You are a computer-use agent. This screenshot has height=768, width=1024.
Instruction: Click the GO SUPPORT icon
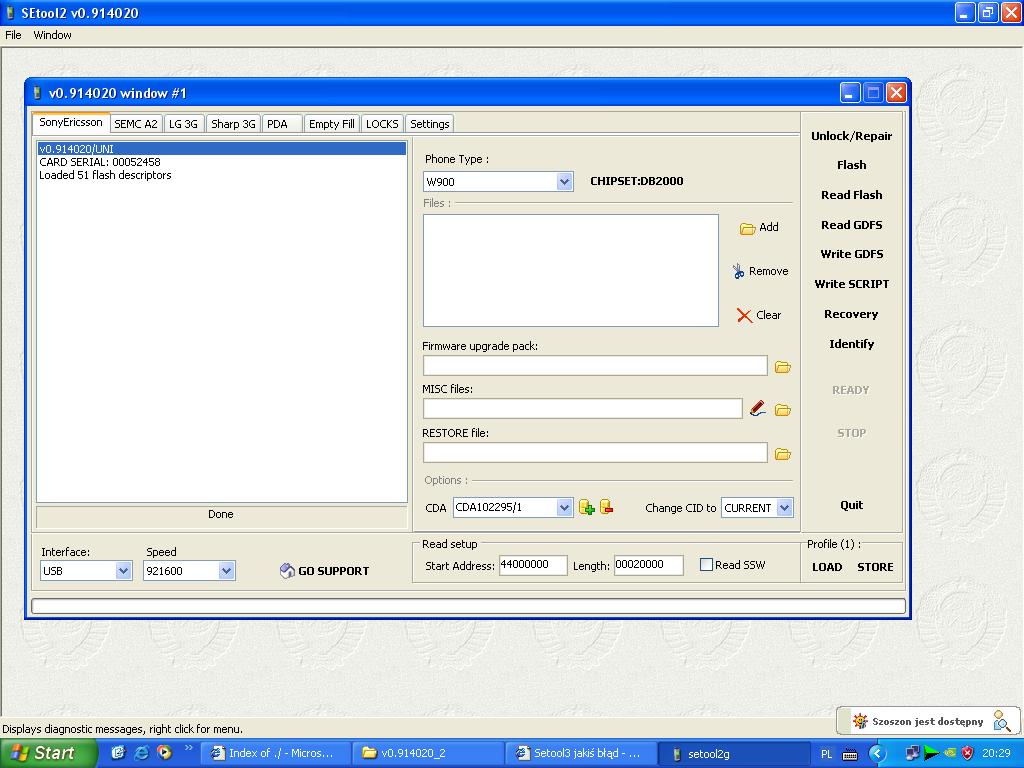pos(287,569)
